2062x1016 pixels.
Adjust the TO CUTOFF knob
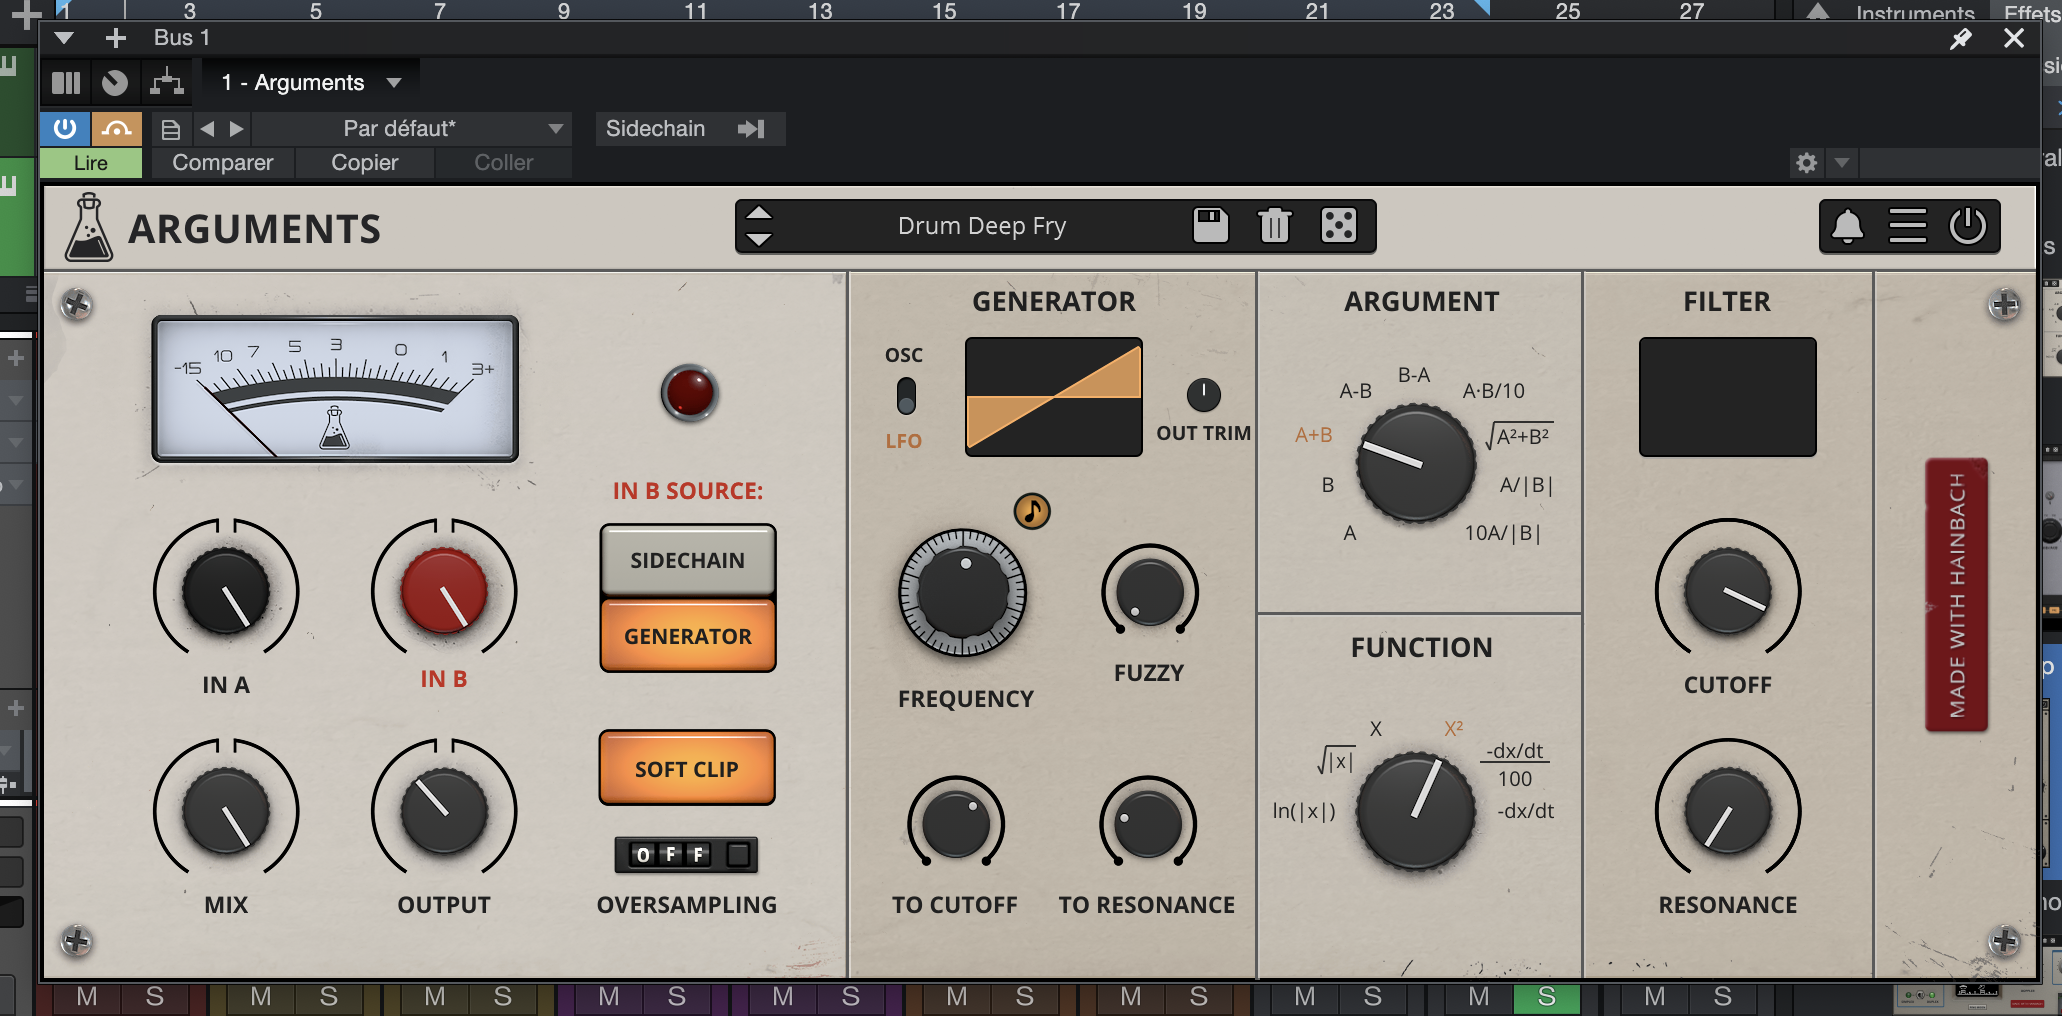tap(956, 824)
